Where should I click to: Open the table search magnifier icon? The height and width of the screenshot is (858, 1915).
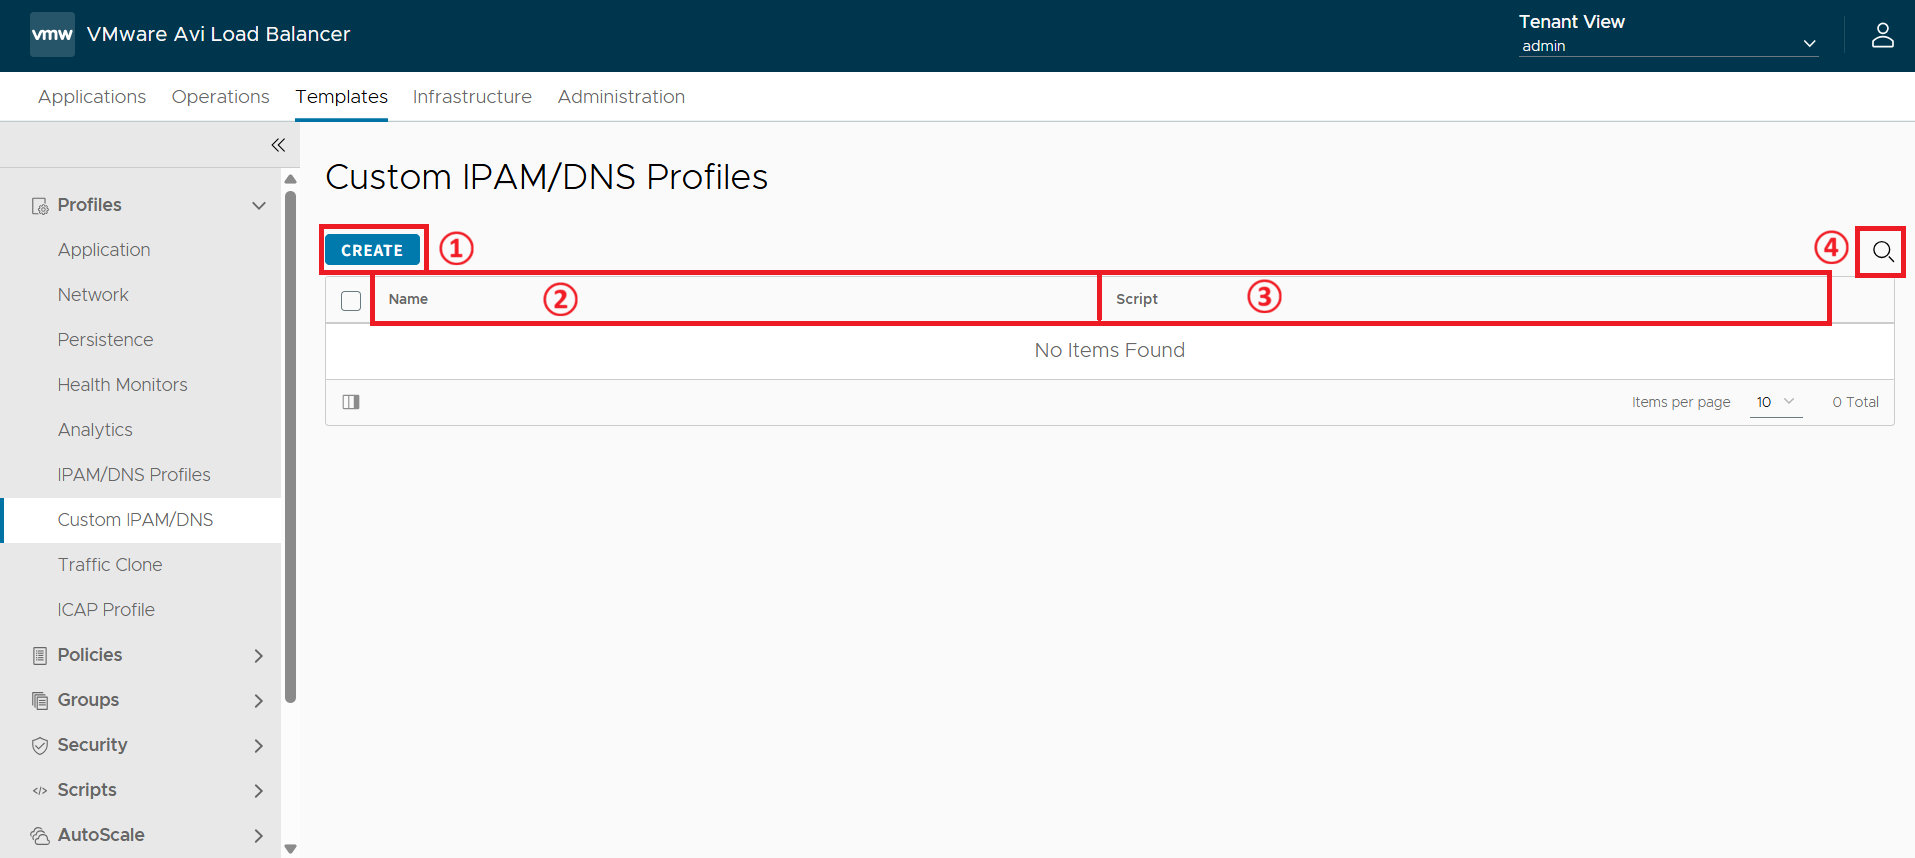pos(1882,251)
